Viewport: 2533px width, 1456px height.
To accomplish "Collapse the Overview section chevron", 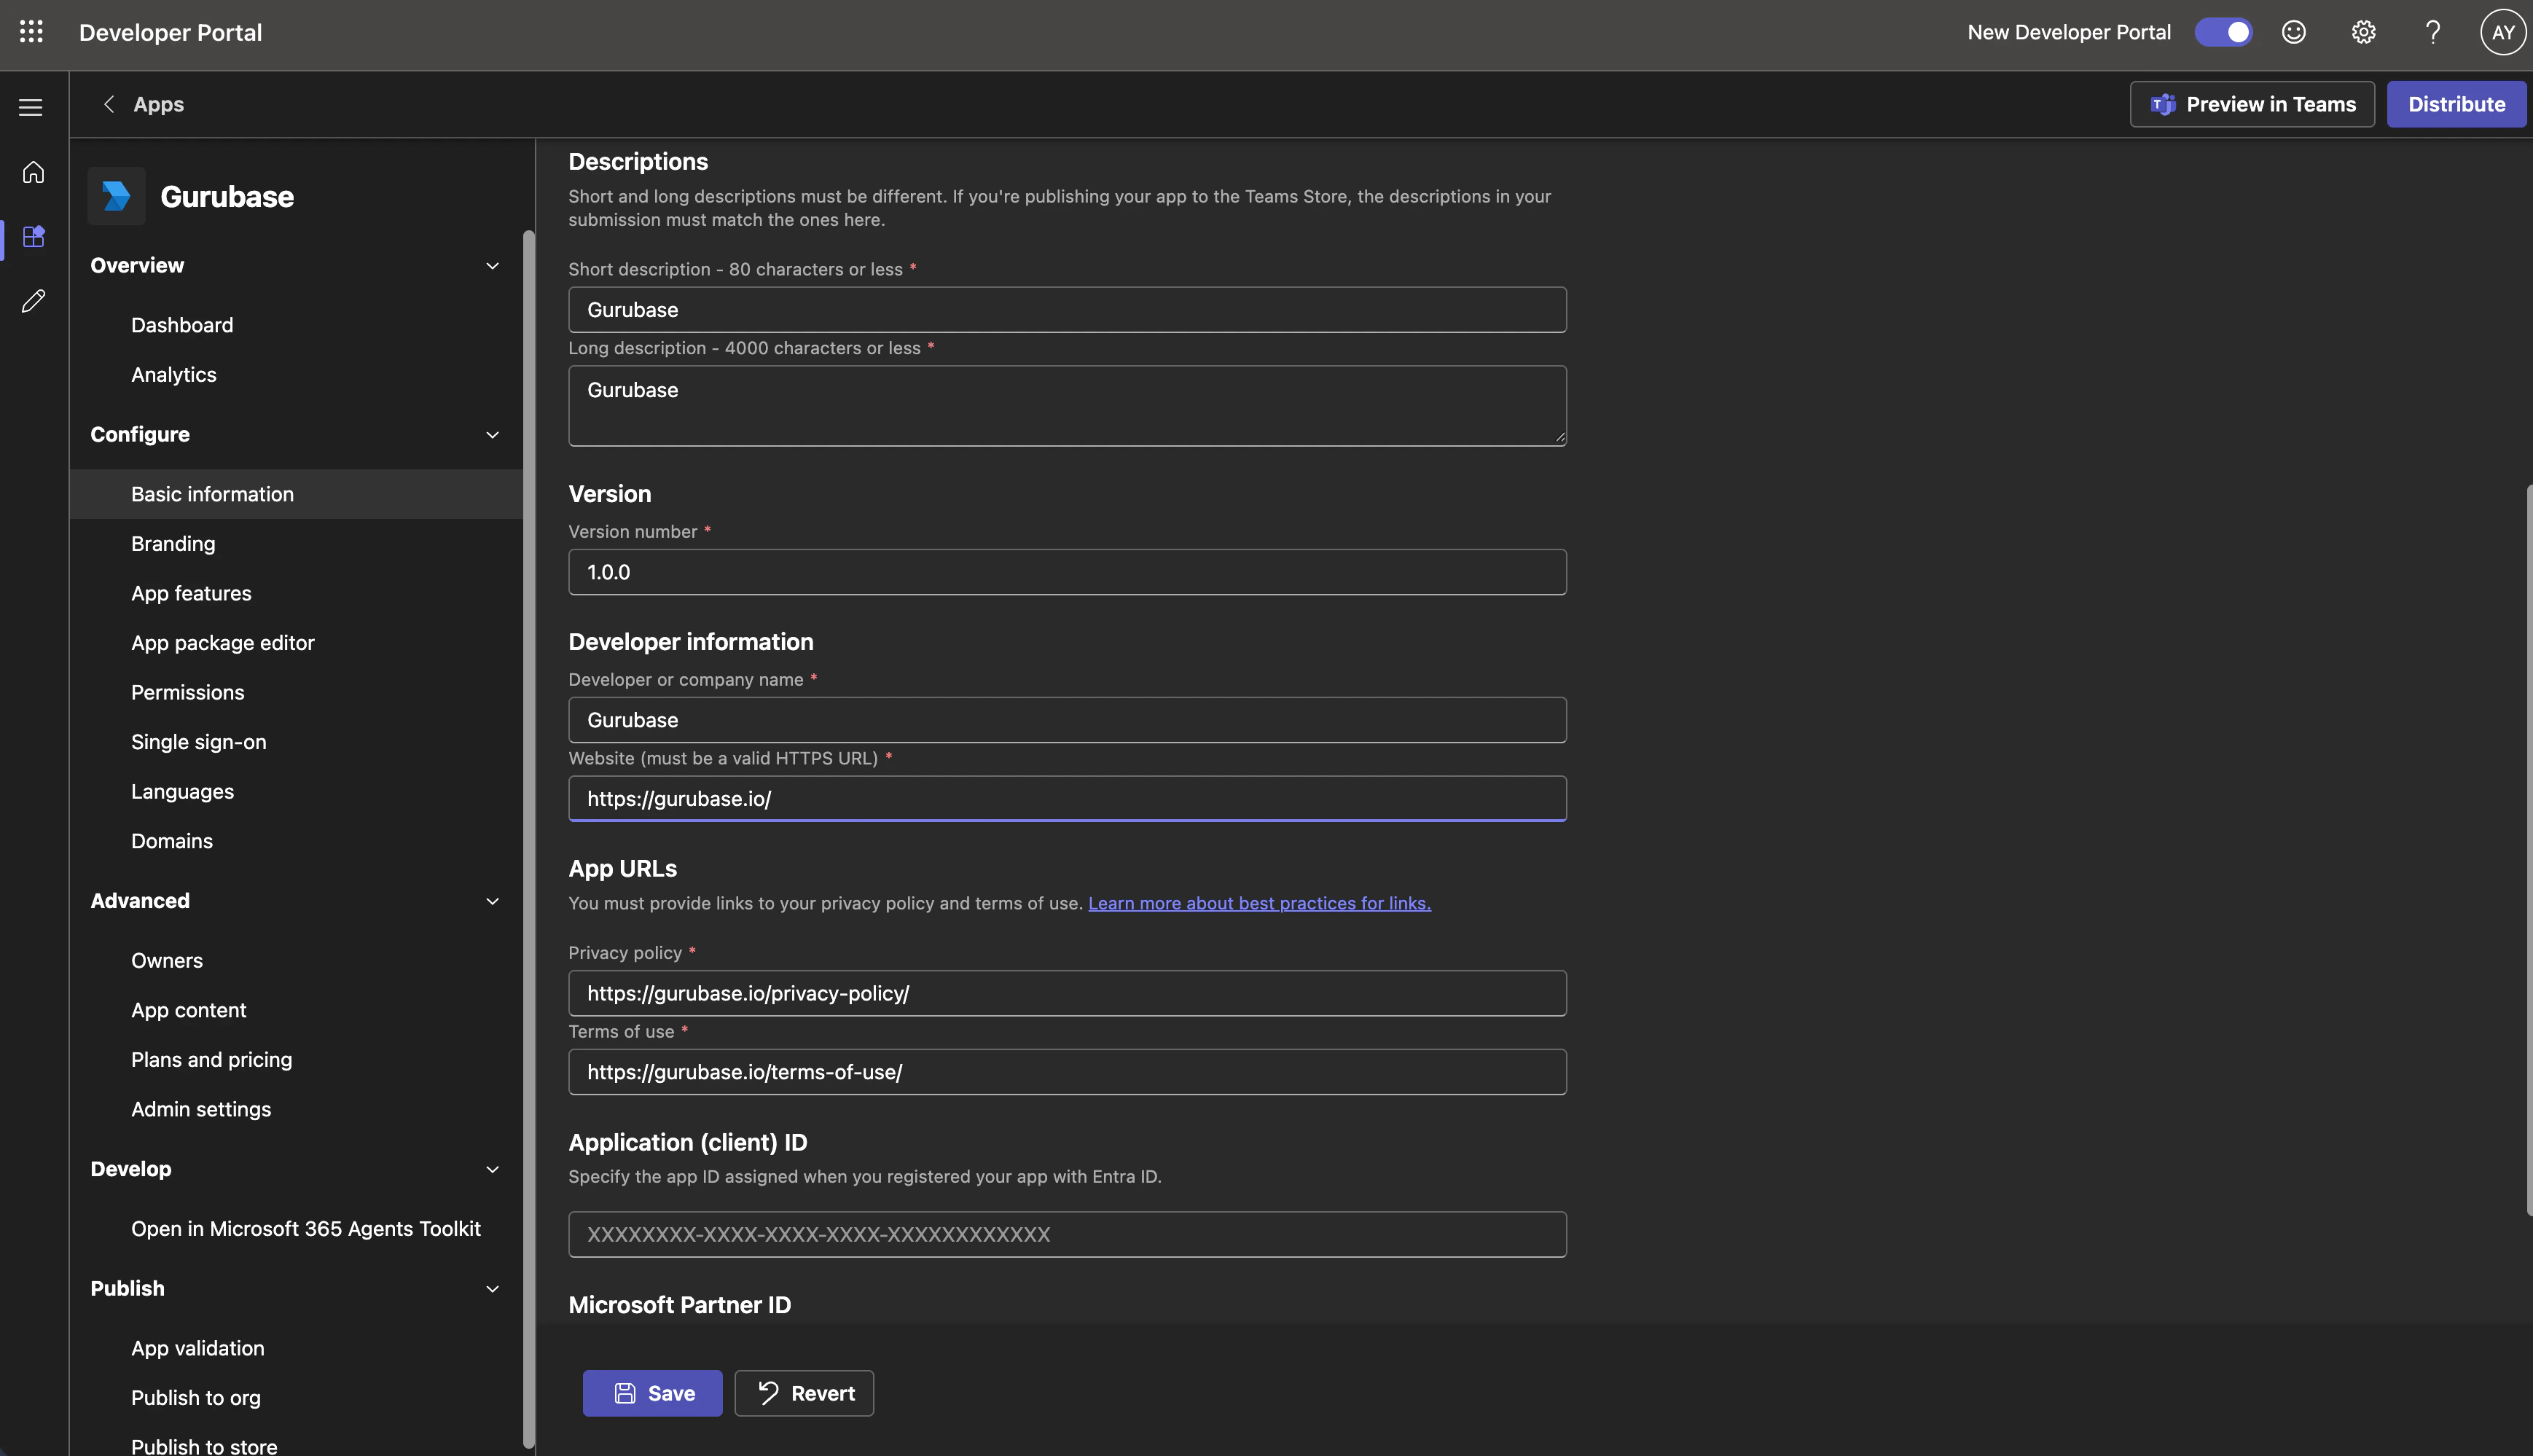I will (x=492, y=265).
